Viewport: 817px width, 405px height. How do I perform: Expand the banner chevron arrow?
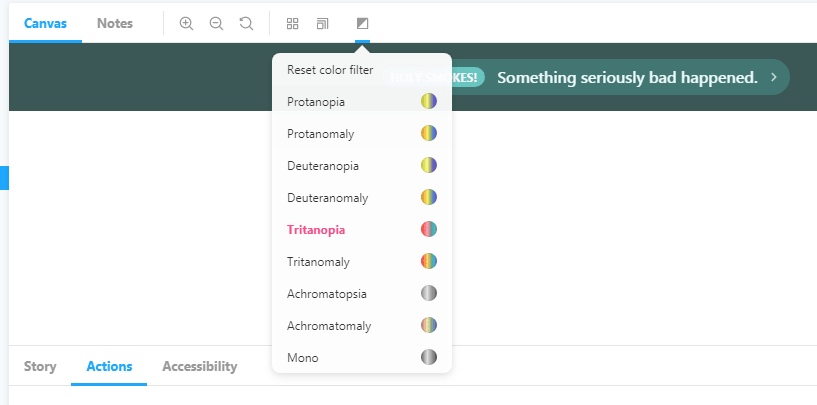click(774, 77)
